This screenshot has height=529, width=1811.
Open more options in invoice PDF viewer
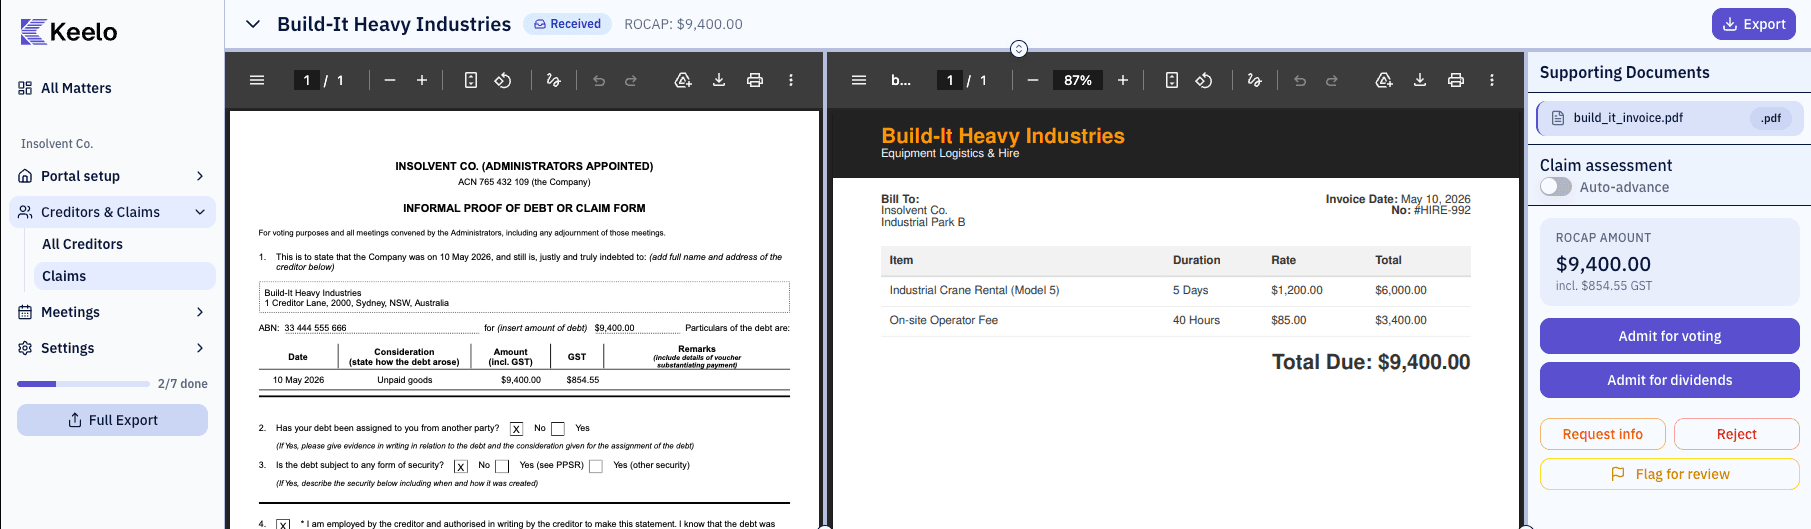(x=1492, y=80)
